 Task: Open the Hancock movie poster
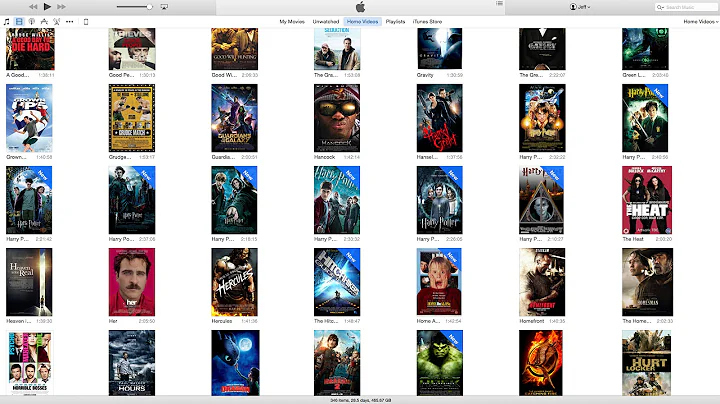(x=337, y=118)
